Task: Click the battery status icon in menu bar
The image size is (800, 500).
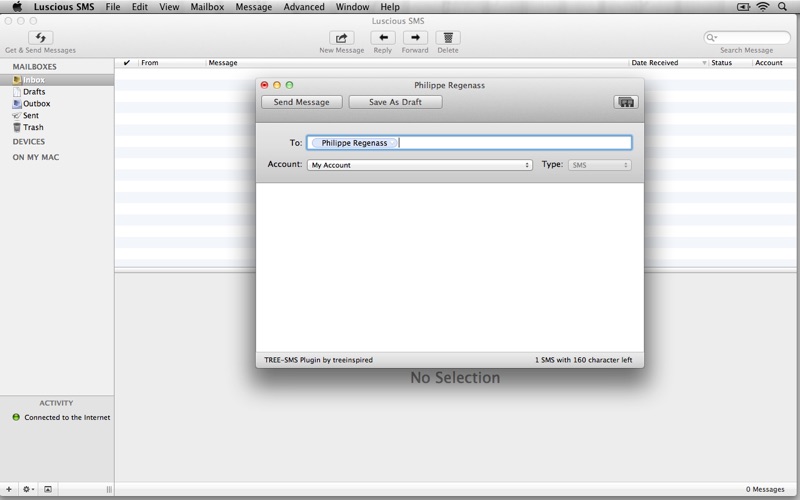Action: (x=744, y=7)
